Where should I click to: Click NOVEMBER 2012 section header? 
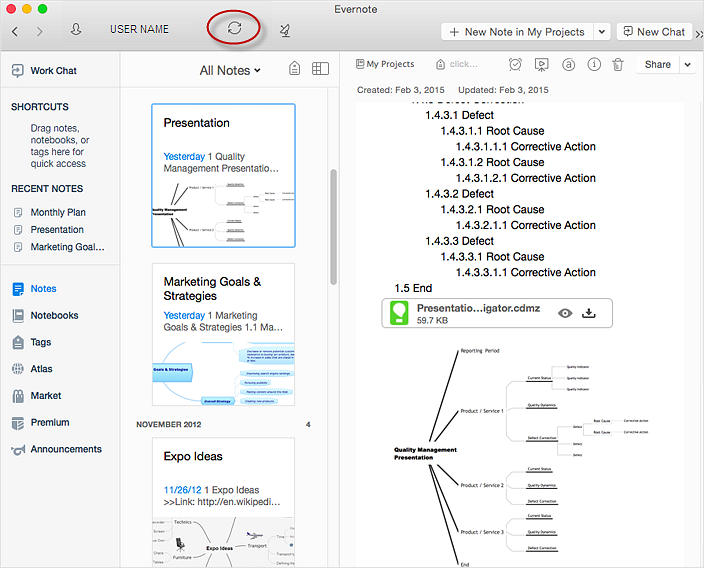pos(169,424)
